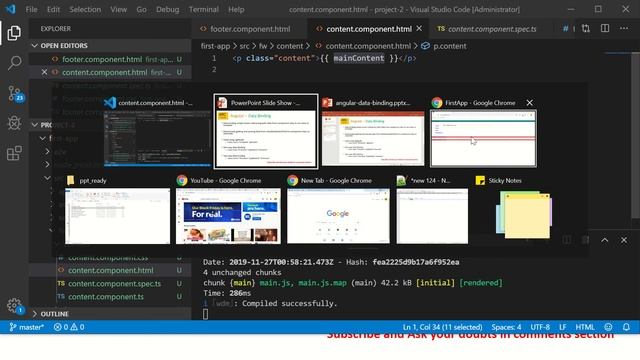
Task: Click the Open Changes compare icon
Action: pyautogui.click(x=586, y=29)
